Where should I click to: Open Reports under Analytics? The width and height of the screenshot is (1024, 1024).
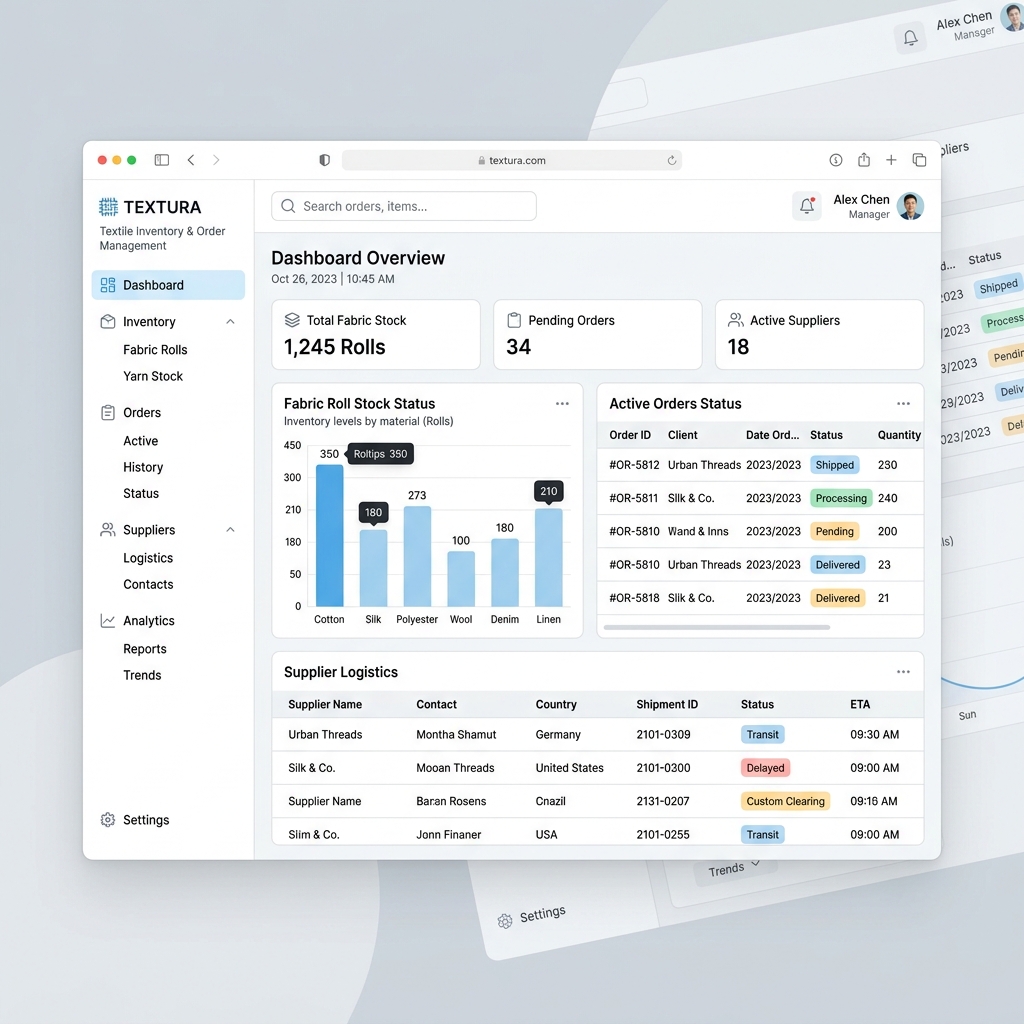click(x=145, y=648)
